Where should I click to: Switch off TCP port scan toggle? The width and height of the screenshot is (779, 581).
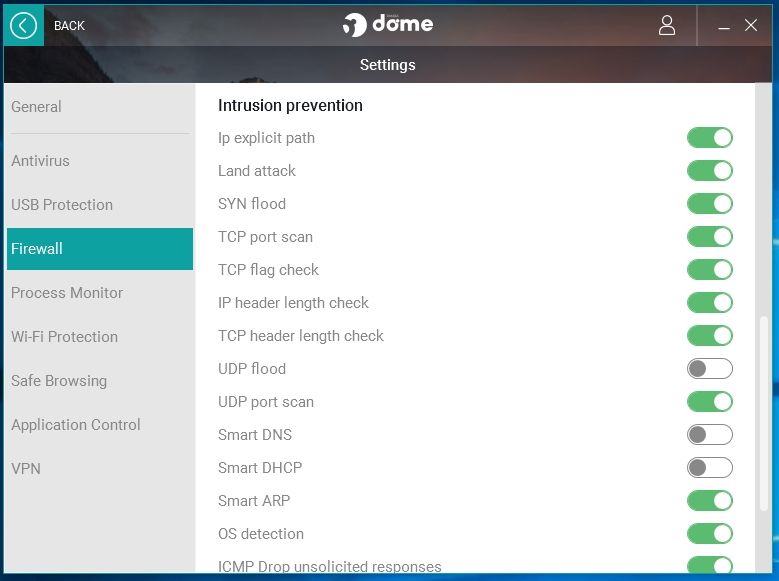click(x=710, y=237)
